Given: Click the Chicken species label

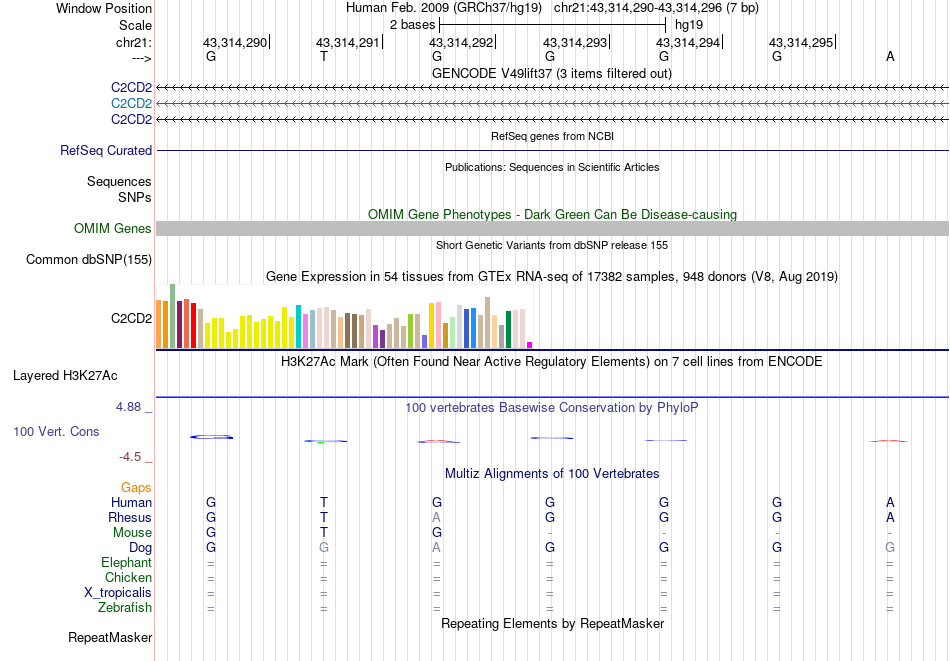Looking at the screenshot, I should (x=128, y=578).
